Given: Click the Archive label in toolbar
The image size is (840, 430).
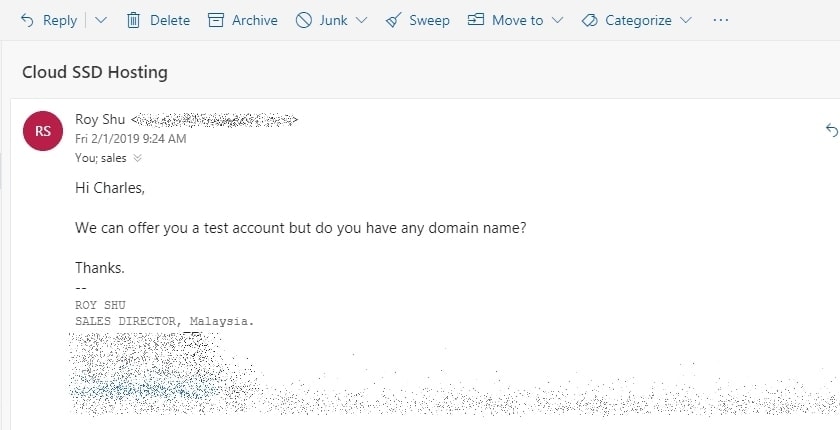Looking at the screenshot, I should (254, 20).
